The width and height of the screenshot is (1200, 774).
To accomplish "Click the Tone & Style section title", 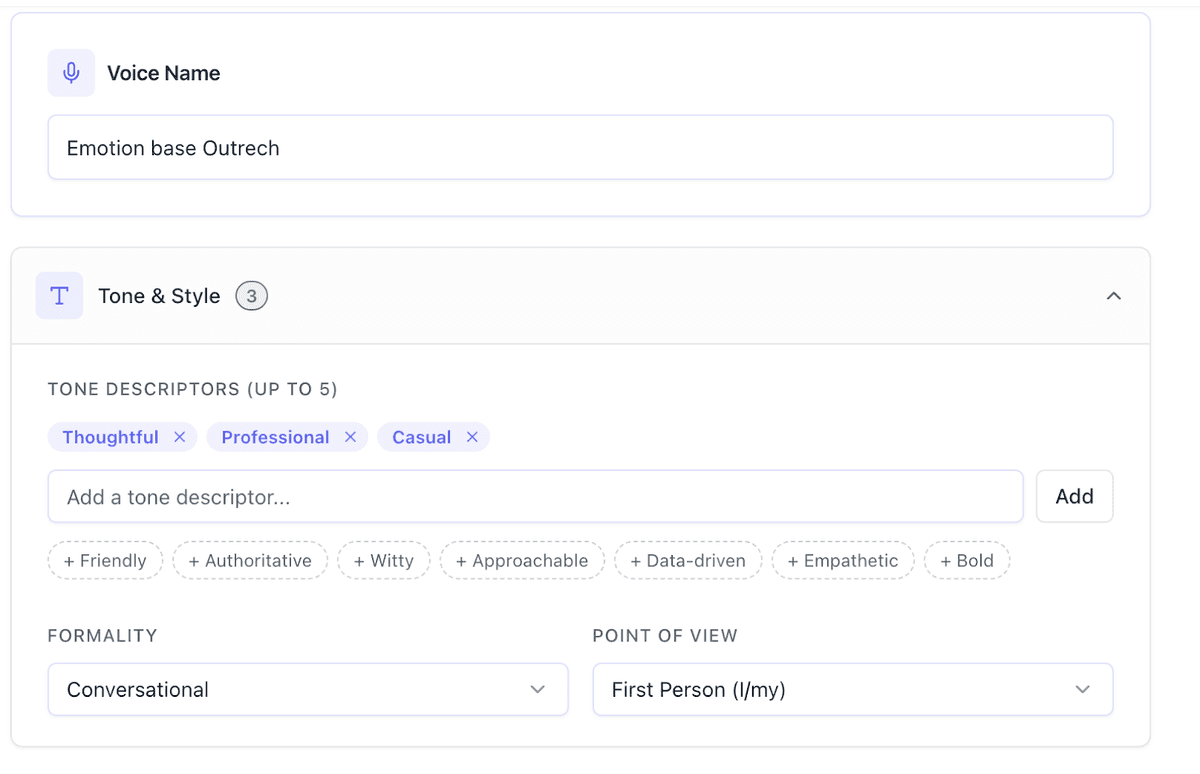I will pyautogui.click(x=159, y=296).
